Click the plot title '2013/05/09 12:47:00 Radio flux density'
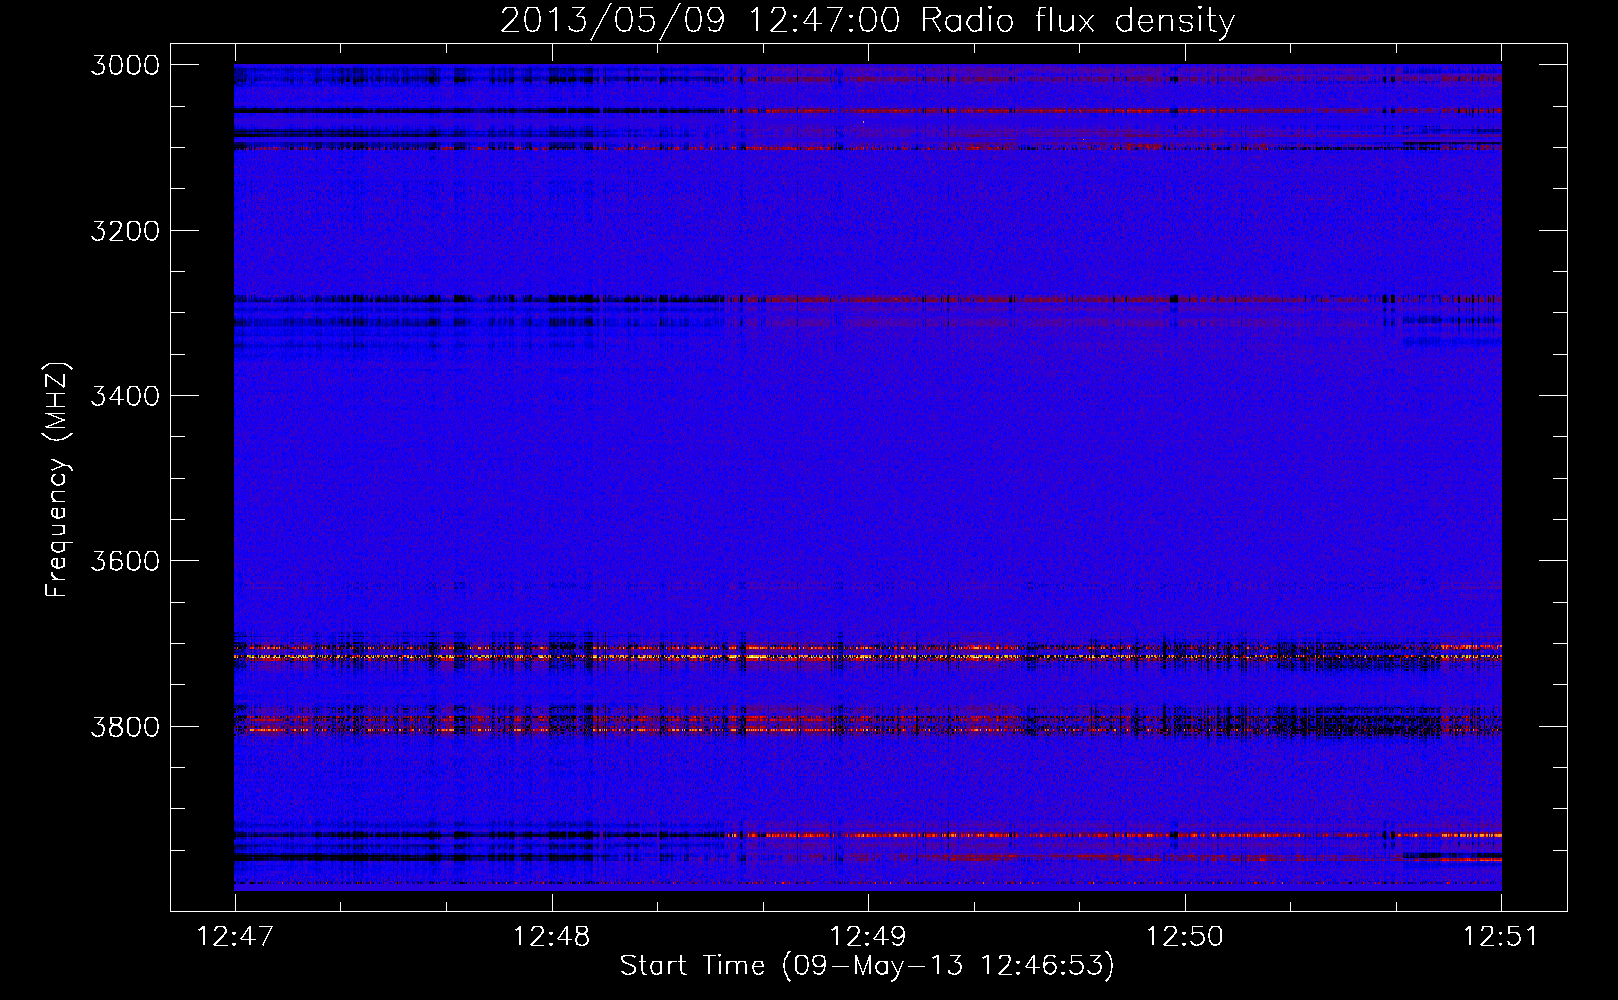The image size is (1618, 1000). (x=867, y=20)
